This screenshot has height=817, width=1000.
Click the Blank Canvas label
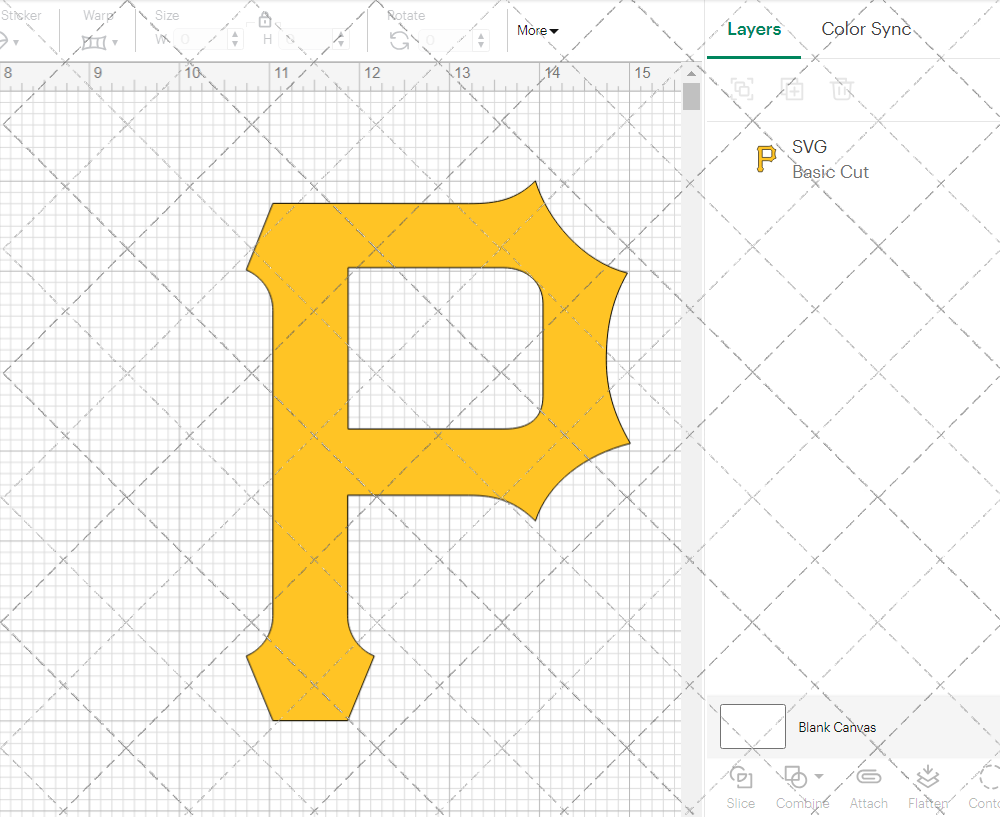click(x=837, y=727)
